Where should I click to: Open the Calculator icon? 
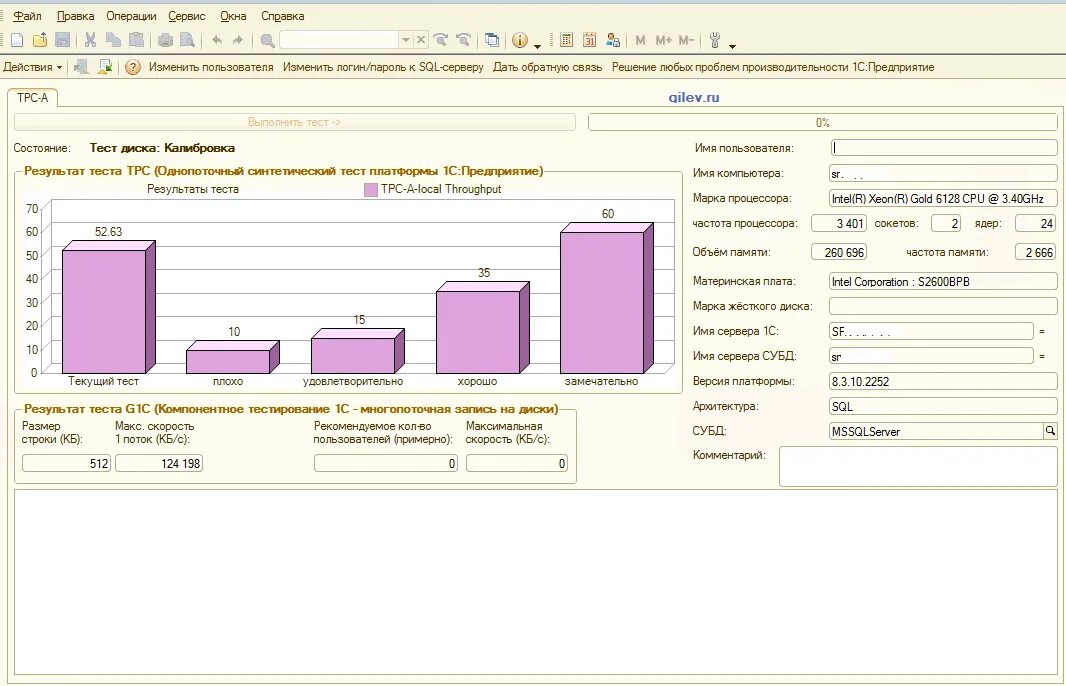pos(566,40)
